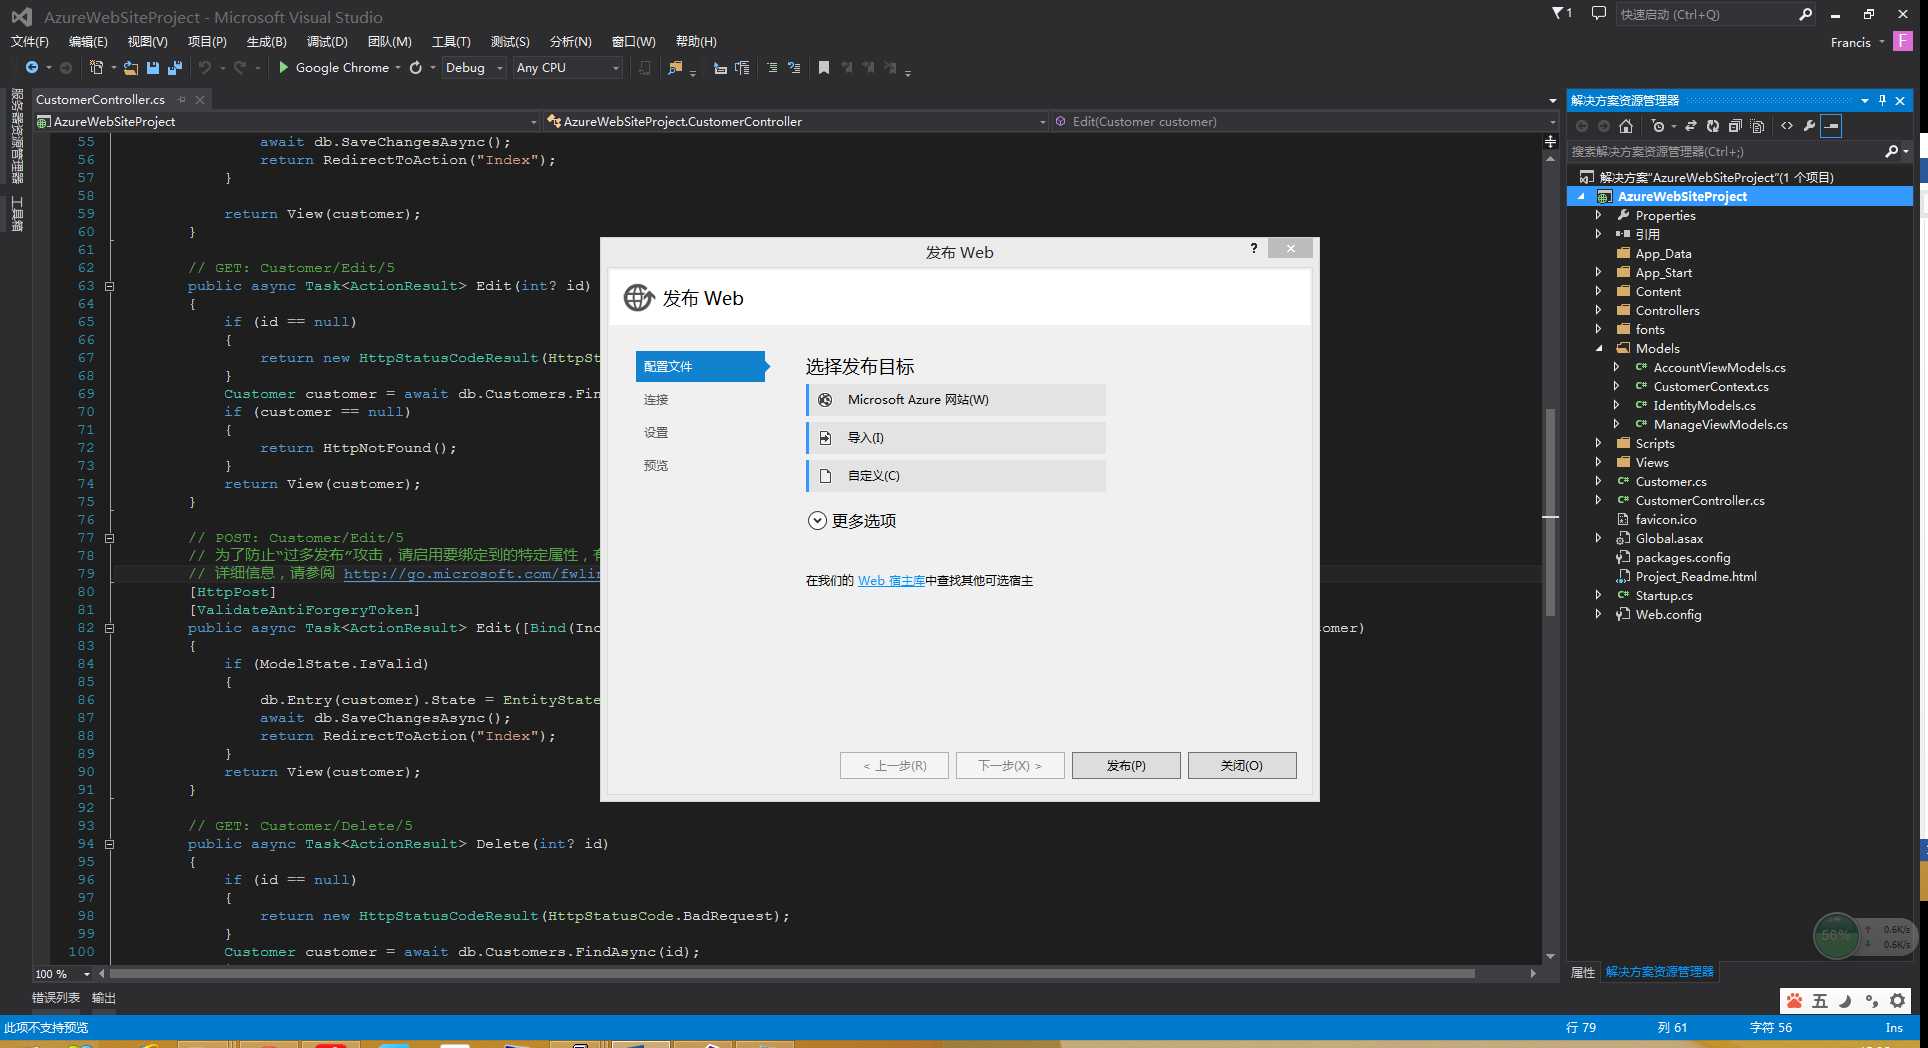Open the 生成(B) Build menu
The image size is (1928, 1048).
(x=266, y=41)
